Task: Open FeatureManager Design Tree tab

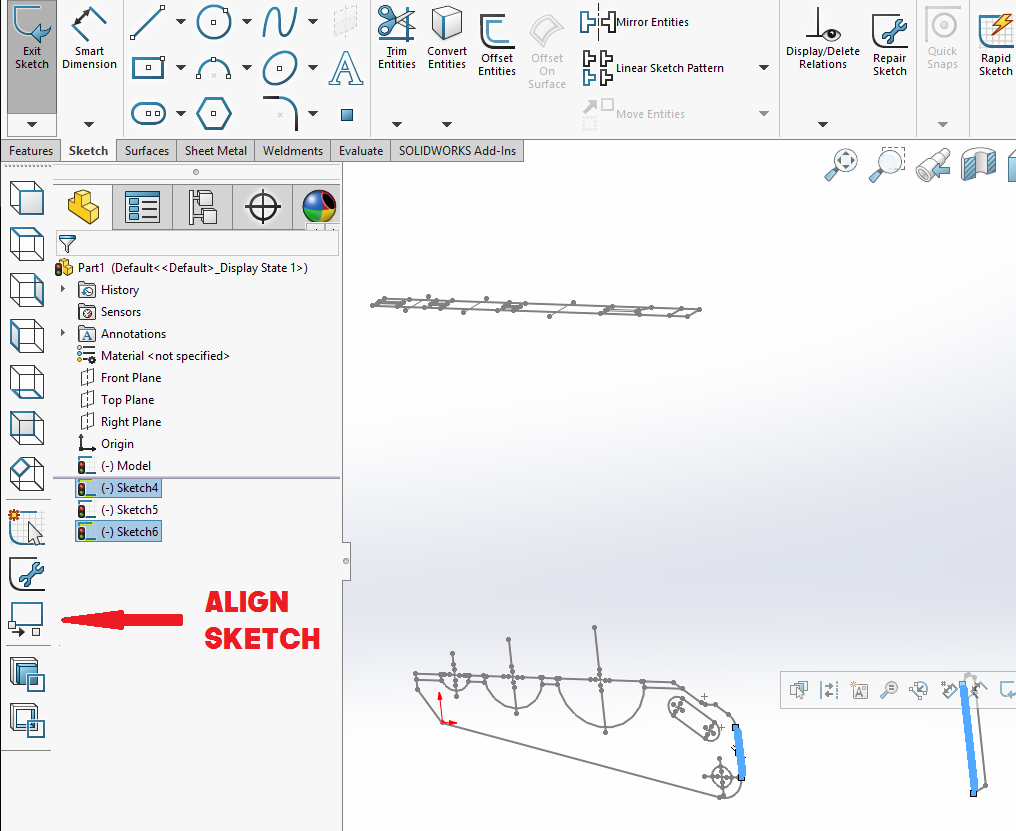Action: coord(82,207)
